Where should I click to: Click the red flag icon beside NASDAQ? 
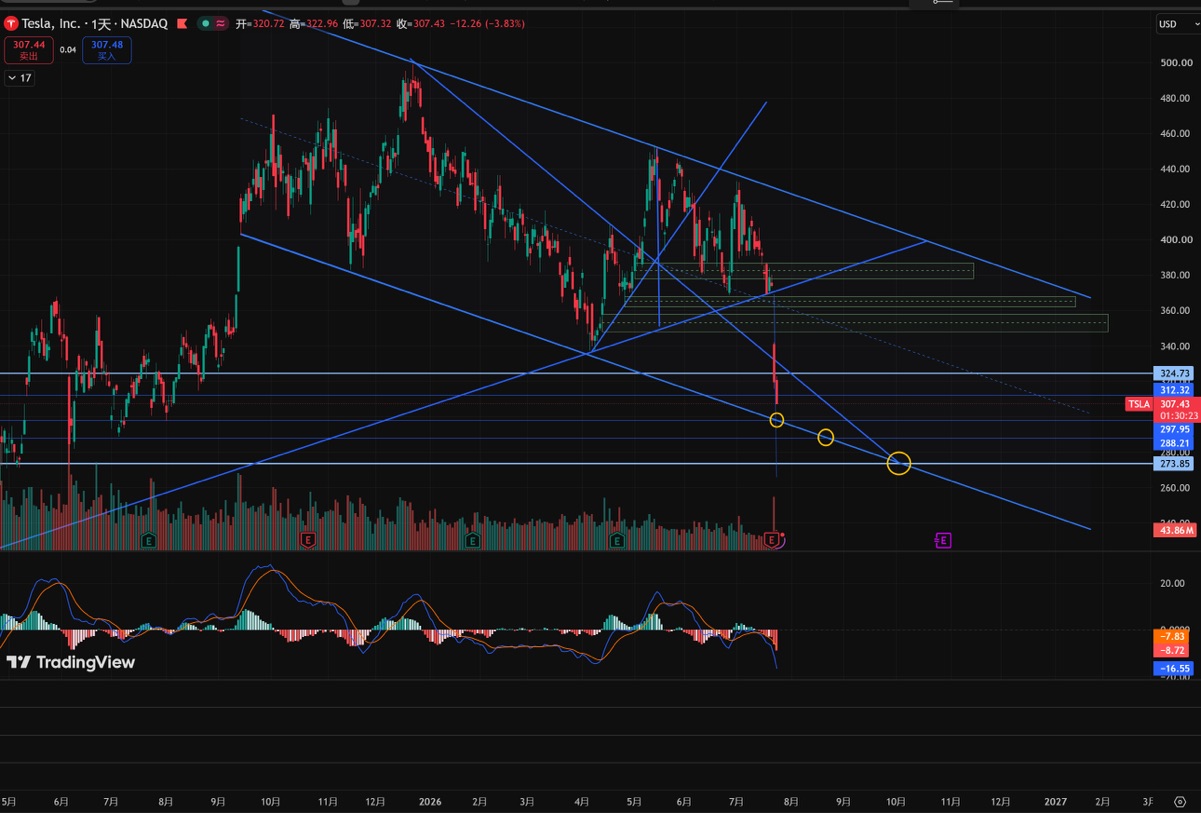pyautogui.click(x=181, y=23)
